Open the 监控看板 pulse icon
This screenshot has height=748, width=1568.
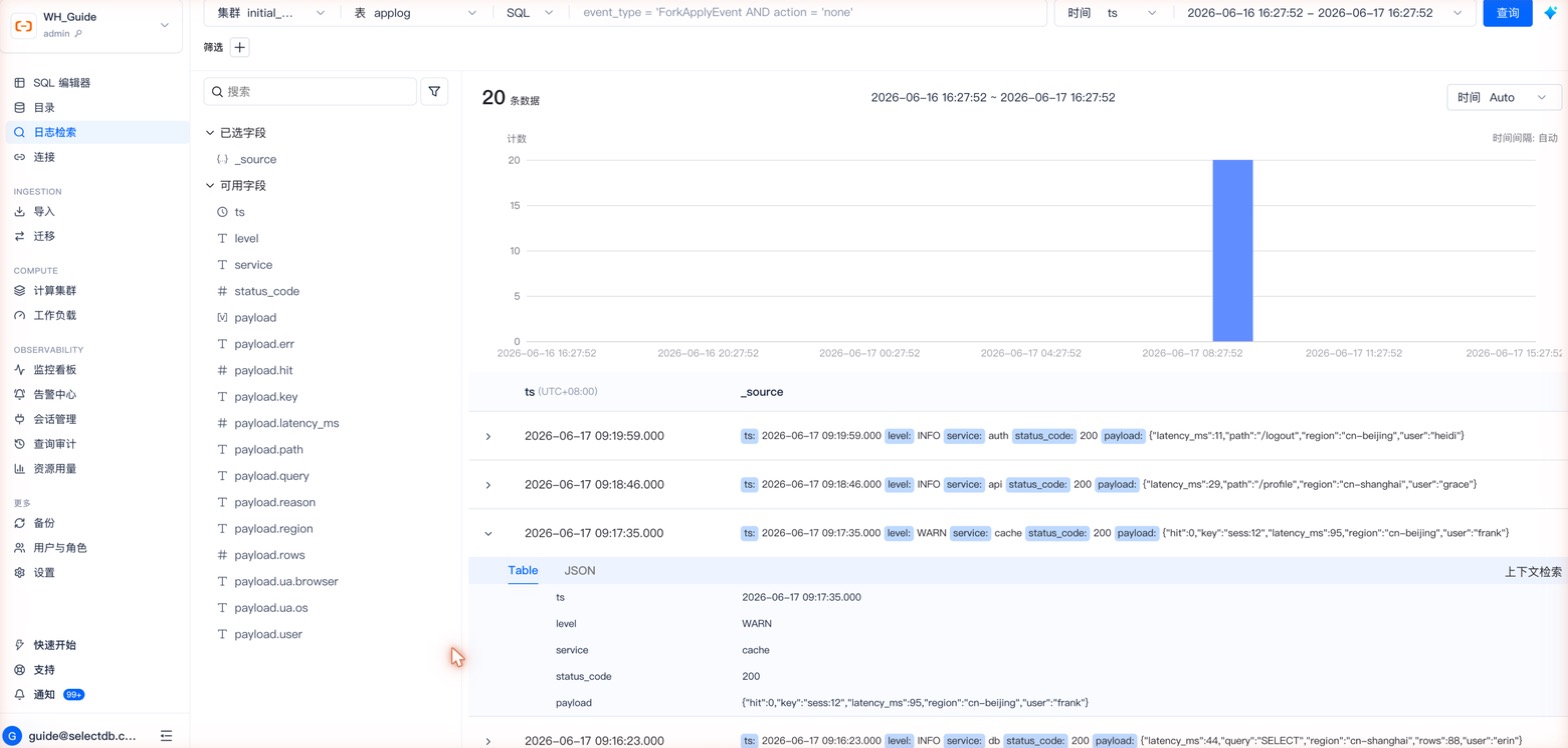19,369
